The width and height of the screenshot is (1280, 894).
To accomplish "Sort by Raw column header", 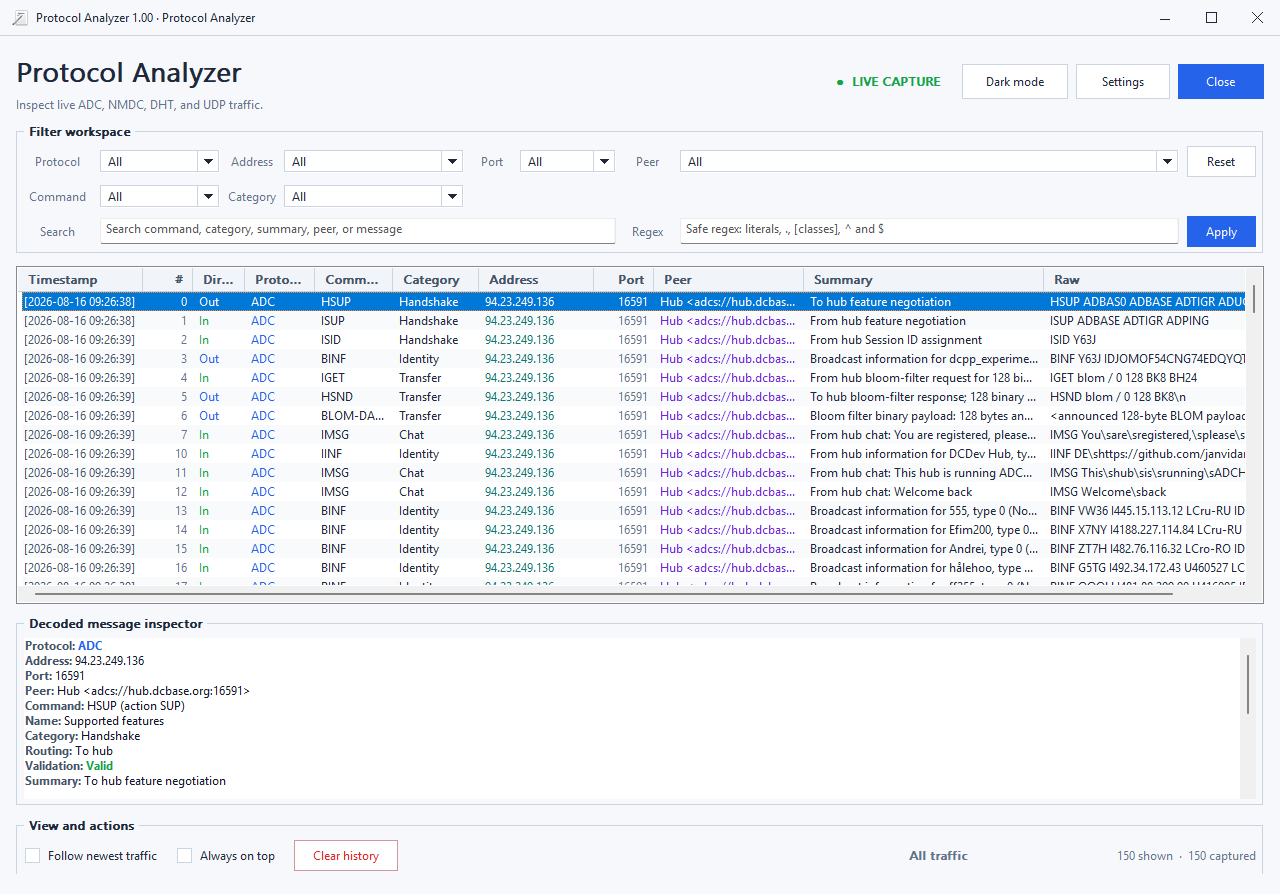I will pos(1145,280).
